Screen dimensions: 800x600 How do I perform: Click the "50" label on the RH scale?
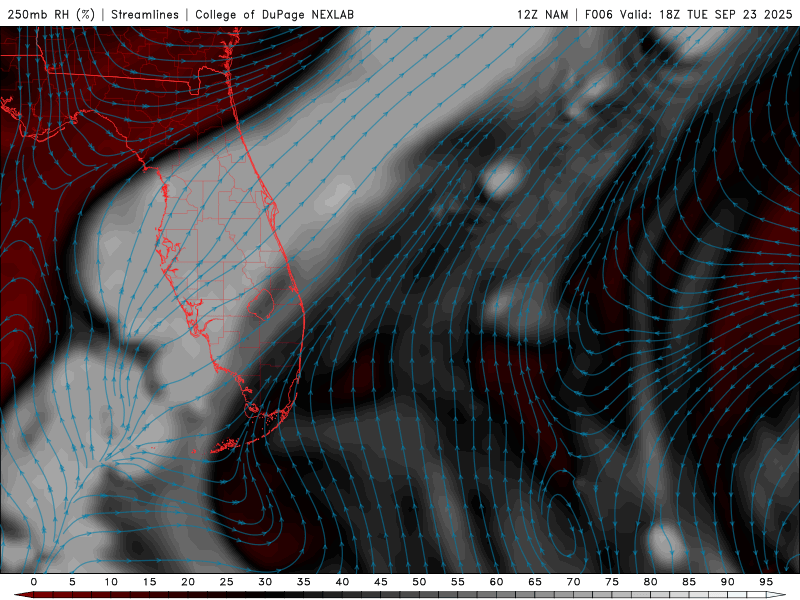(419, 582)
